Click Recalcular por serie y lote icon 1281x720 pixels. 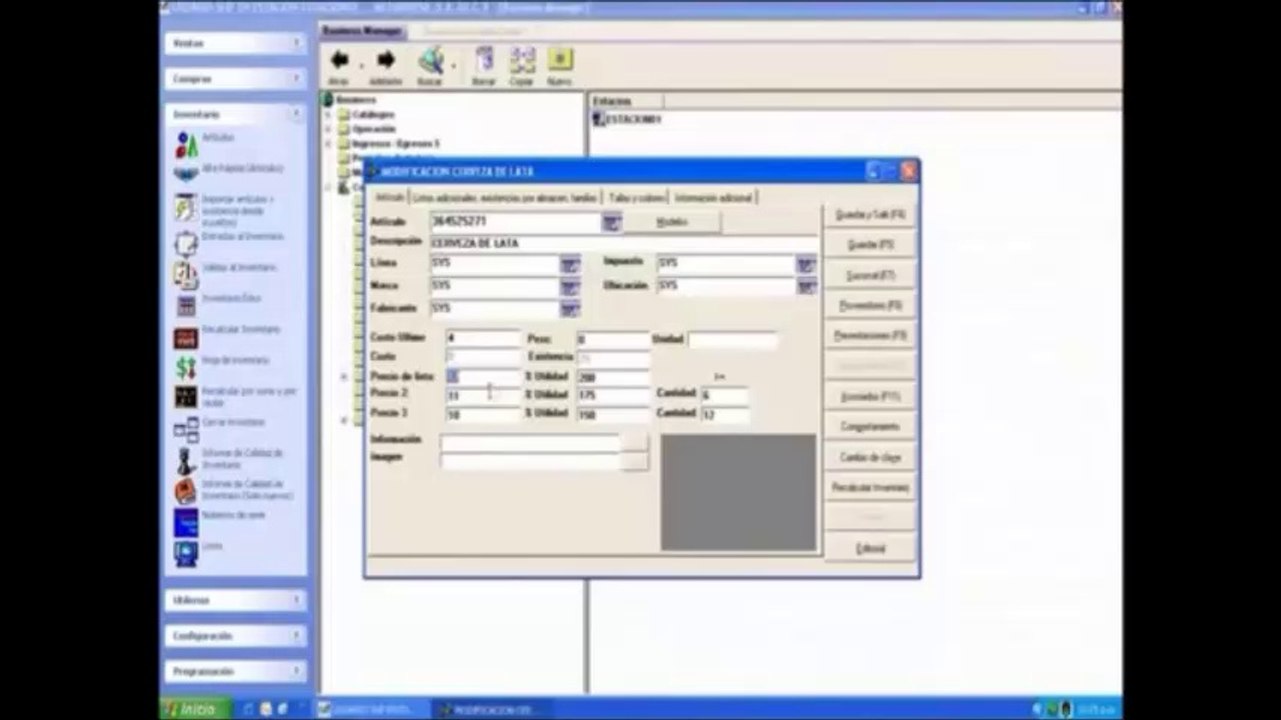point(186,397)
